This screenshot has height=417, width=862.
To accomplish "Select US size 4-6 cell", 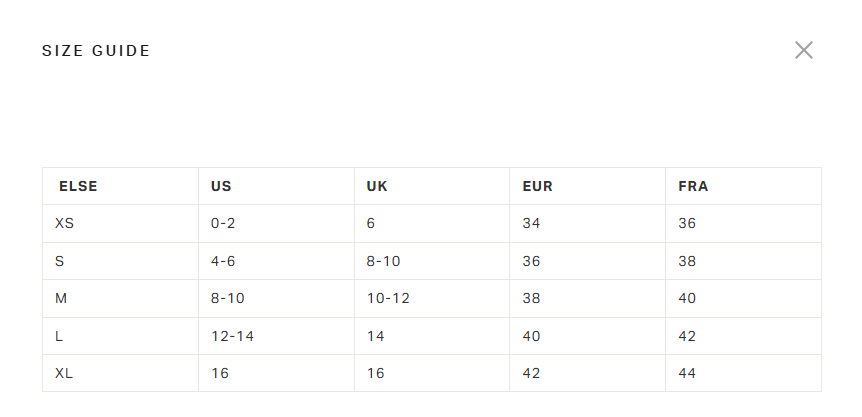I will click(223, 261).
